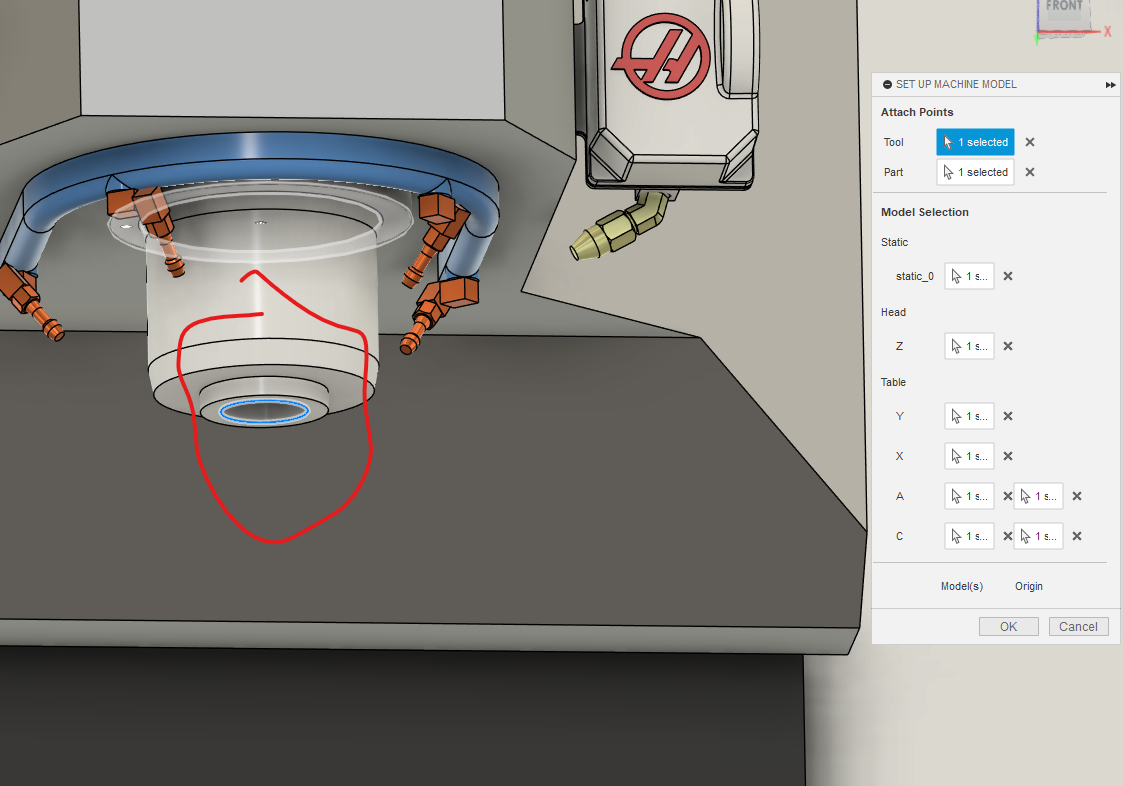Open the static_0 selection control
The height and width of the screenshot is (786, 1123).
pos(968,276)
